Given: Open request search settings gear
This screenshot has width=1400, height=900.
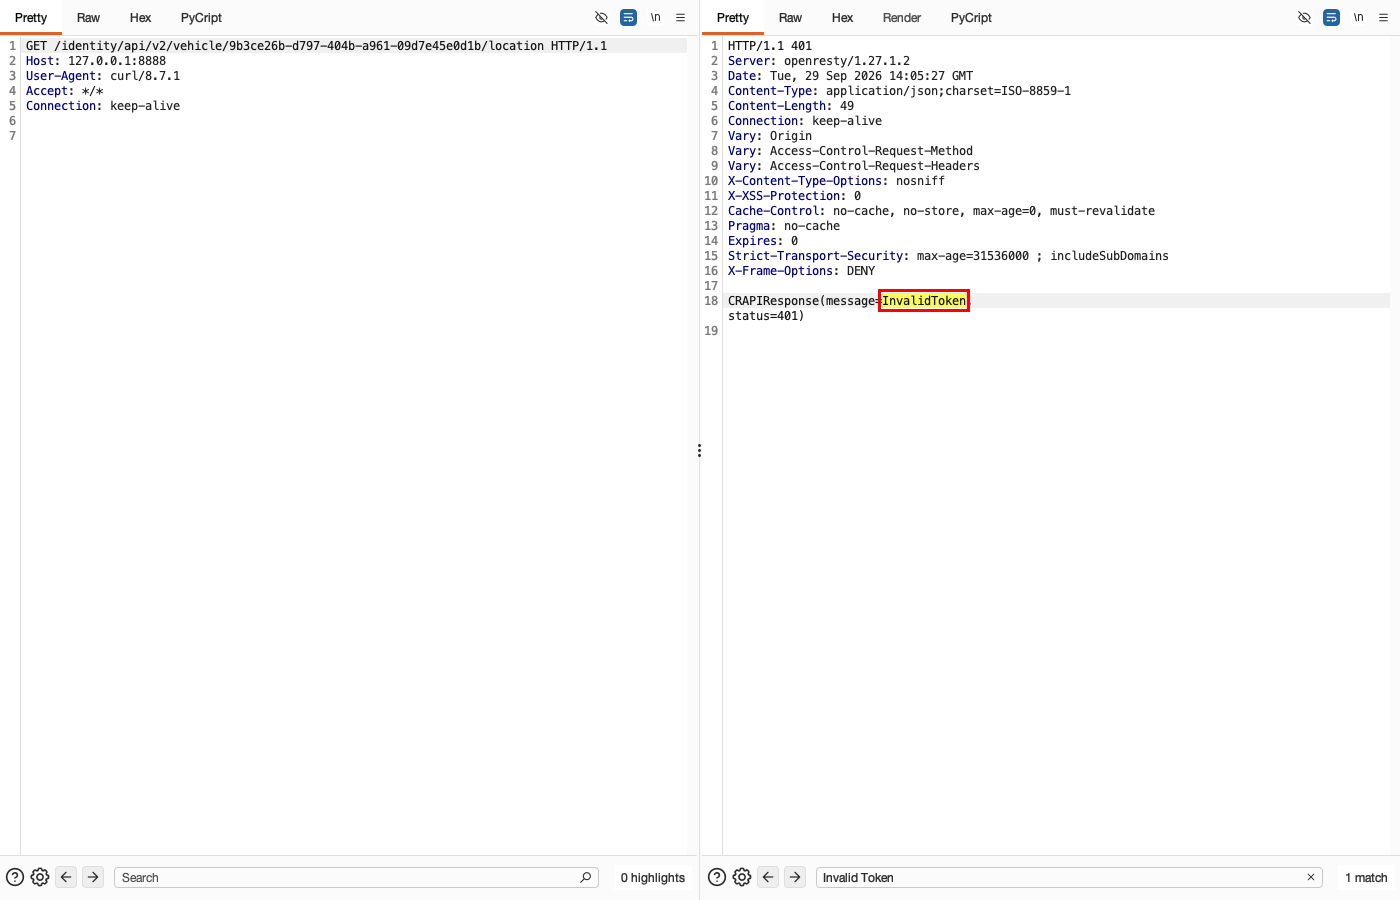Looking at the screenshot, I should coord(40,877).
